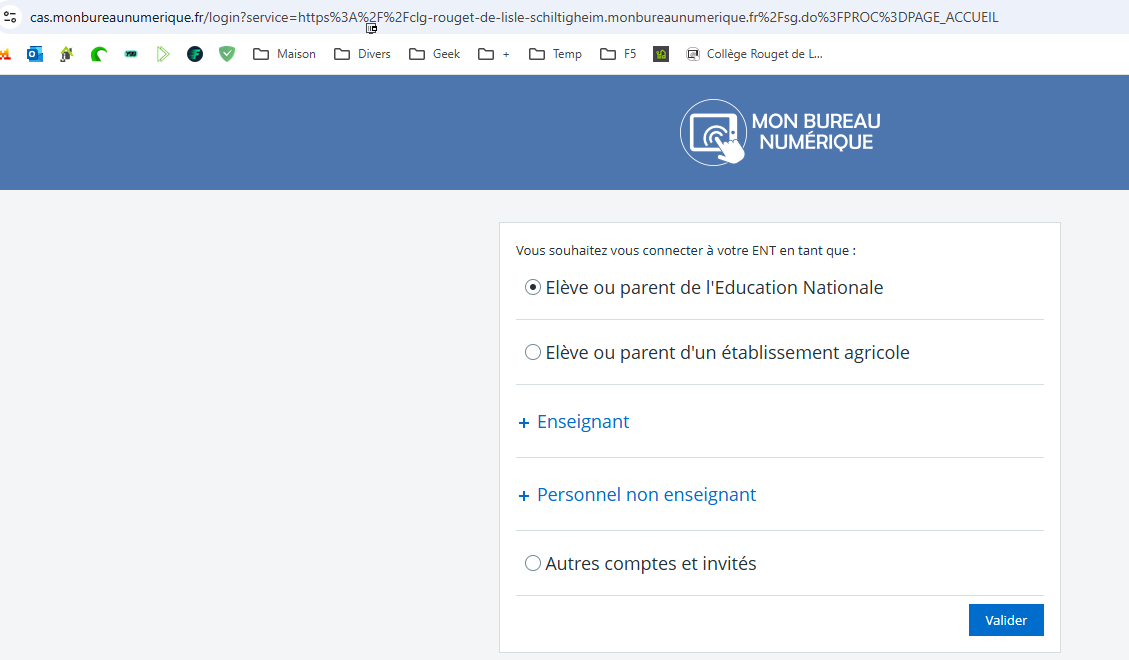
Task: Open the Divers bookmarks folder
Action: pos(362,54)
